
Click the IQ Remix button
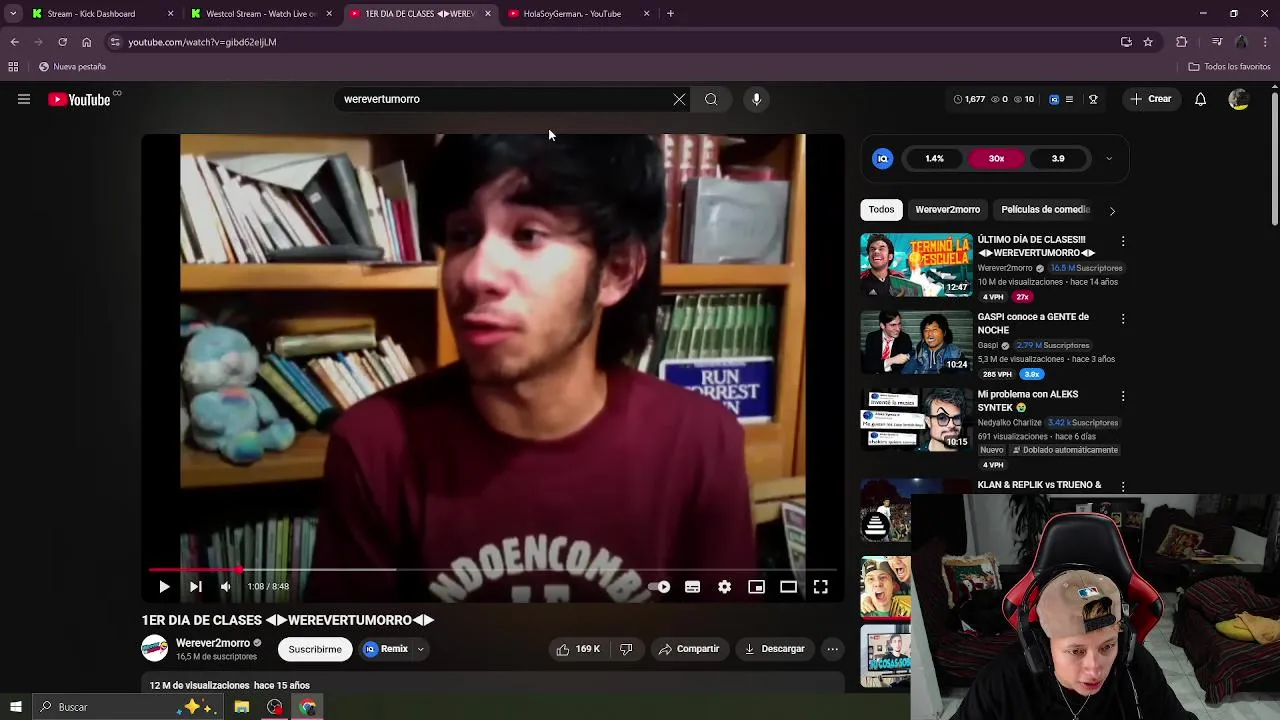(x=386, y=649)
